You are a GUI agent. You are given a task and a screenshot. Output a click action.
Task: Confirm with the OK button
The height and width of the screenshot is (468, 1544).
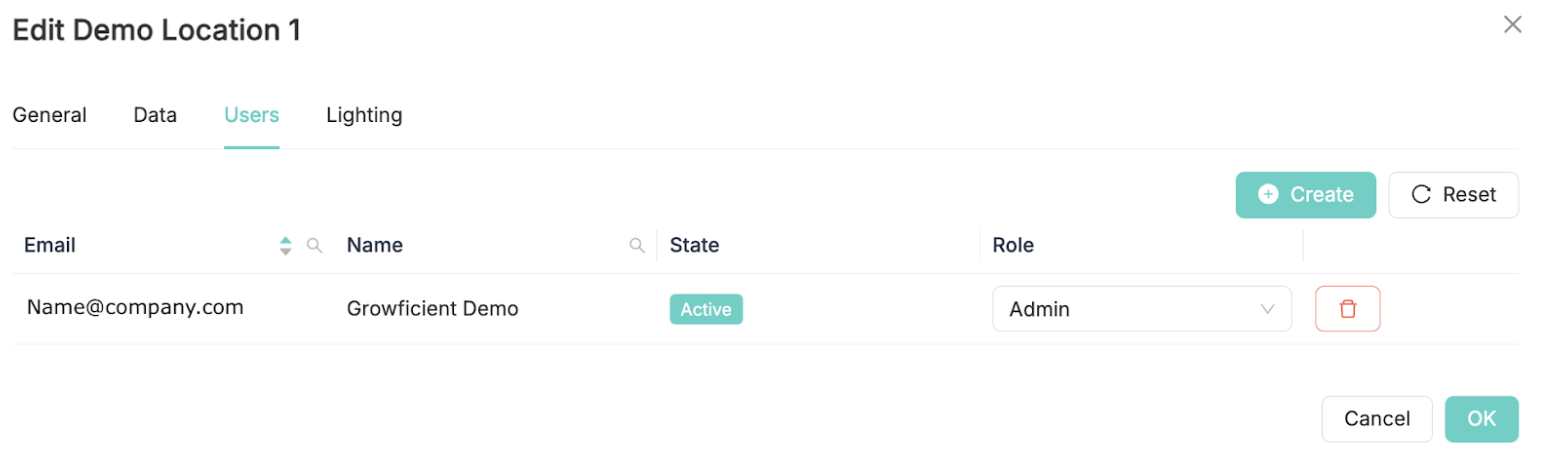click(x=1481, y=419)
